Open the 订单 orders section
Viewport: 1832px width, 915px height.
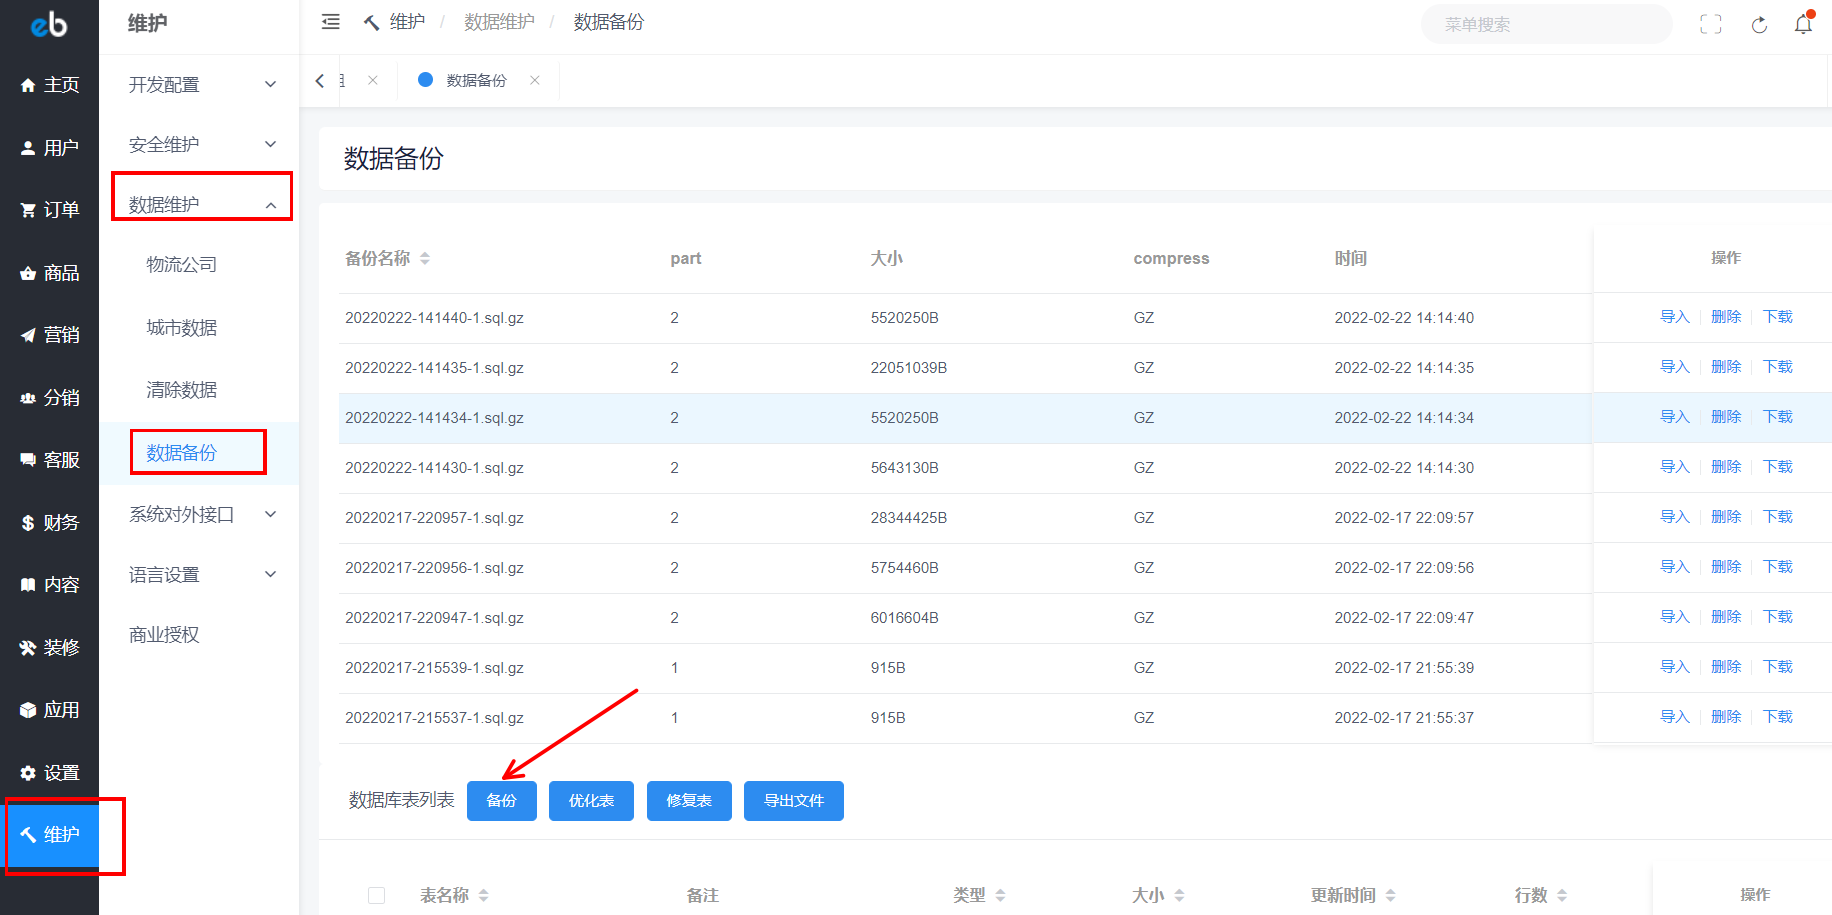(50, 210)
